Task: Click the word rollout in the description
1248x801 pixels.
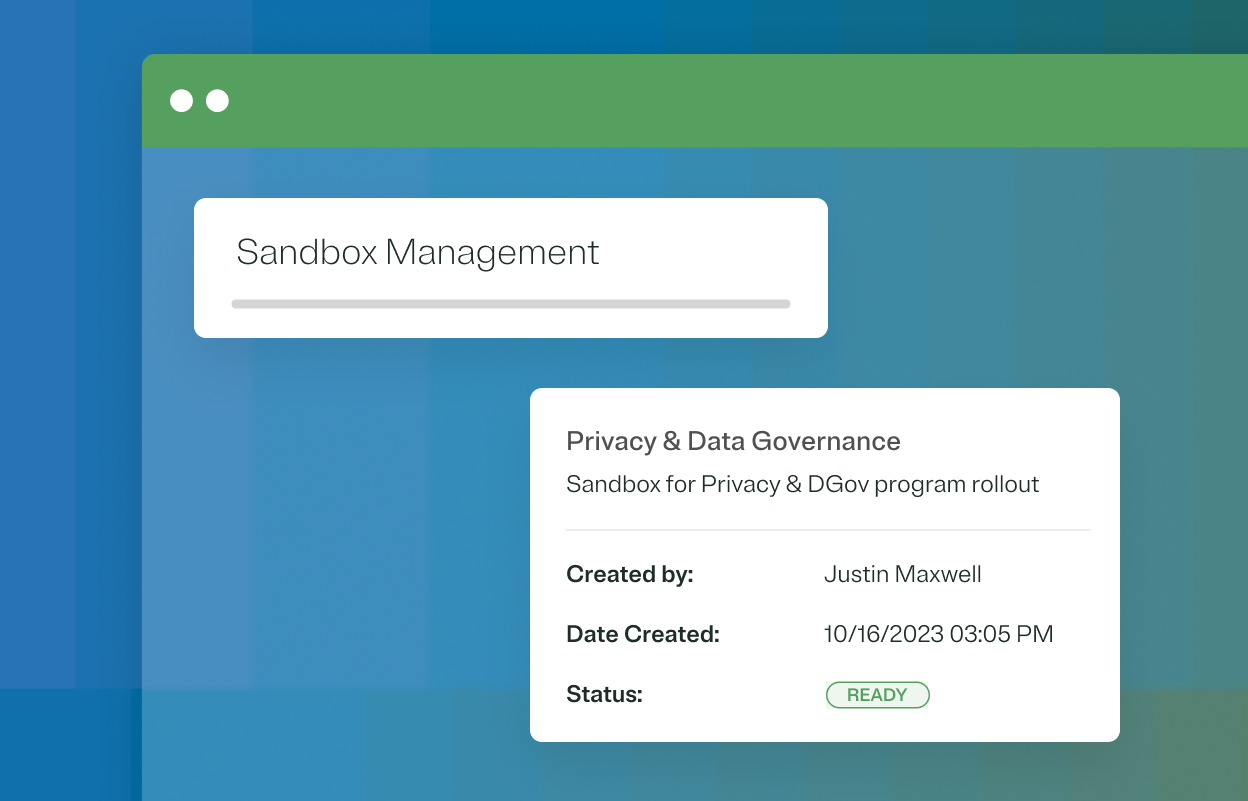Action: point(1005,485)
